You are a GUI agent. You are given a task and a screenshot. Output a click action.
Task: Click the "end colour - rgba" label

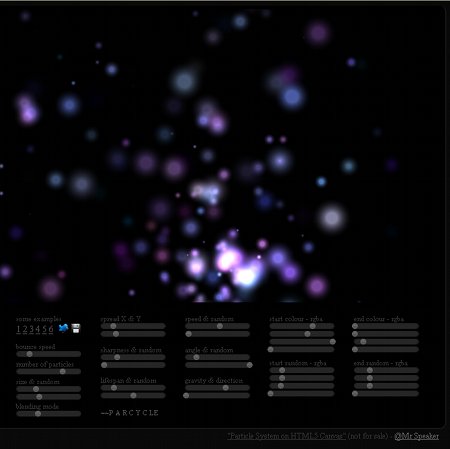[379, 319]
